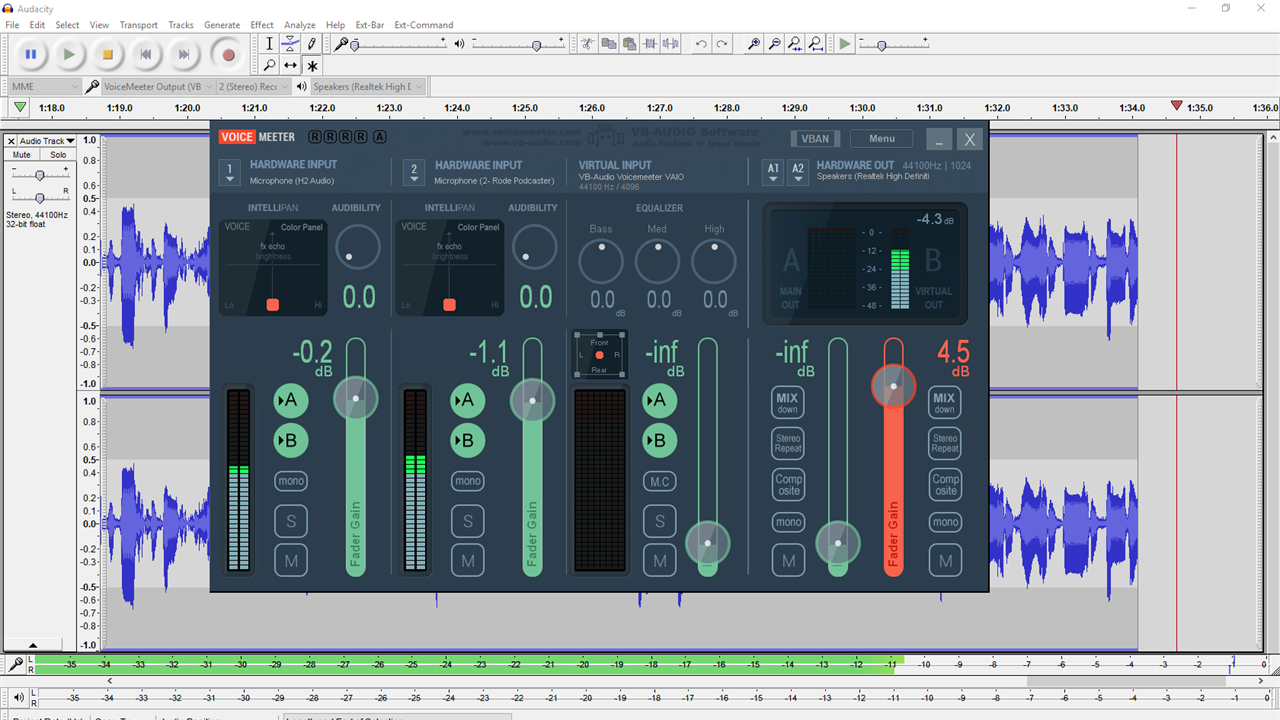Click the Trim audio icon

point(650,44)
